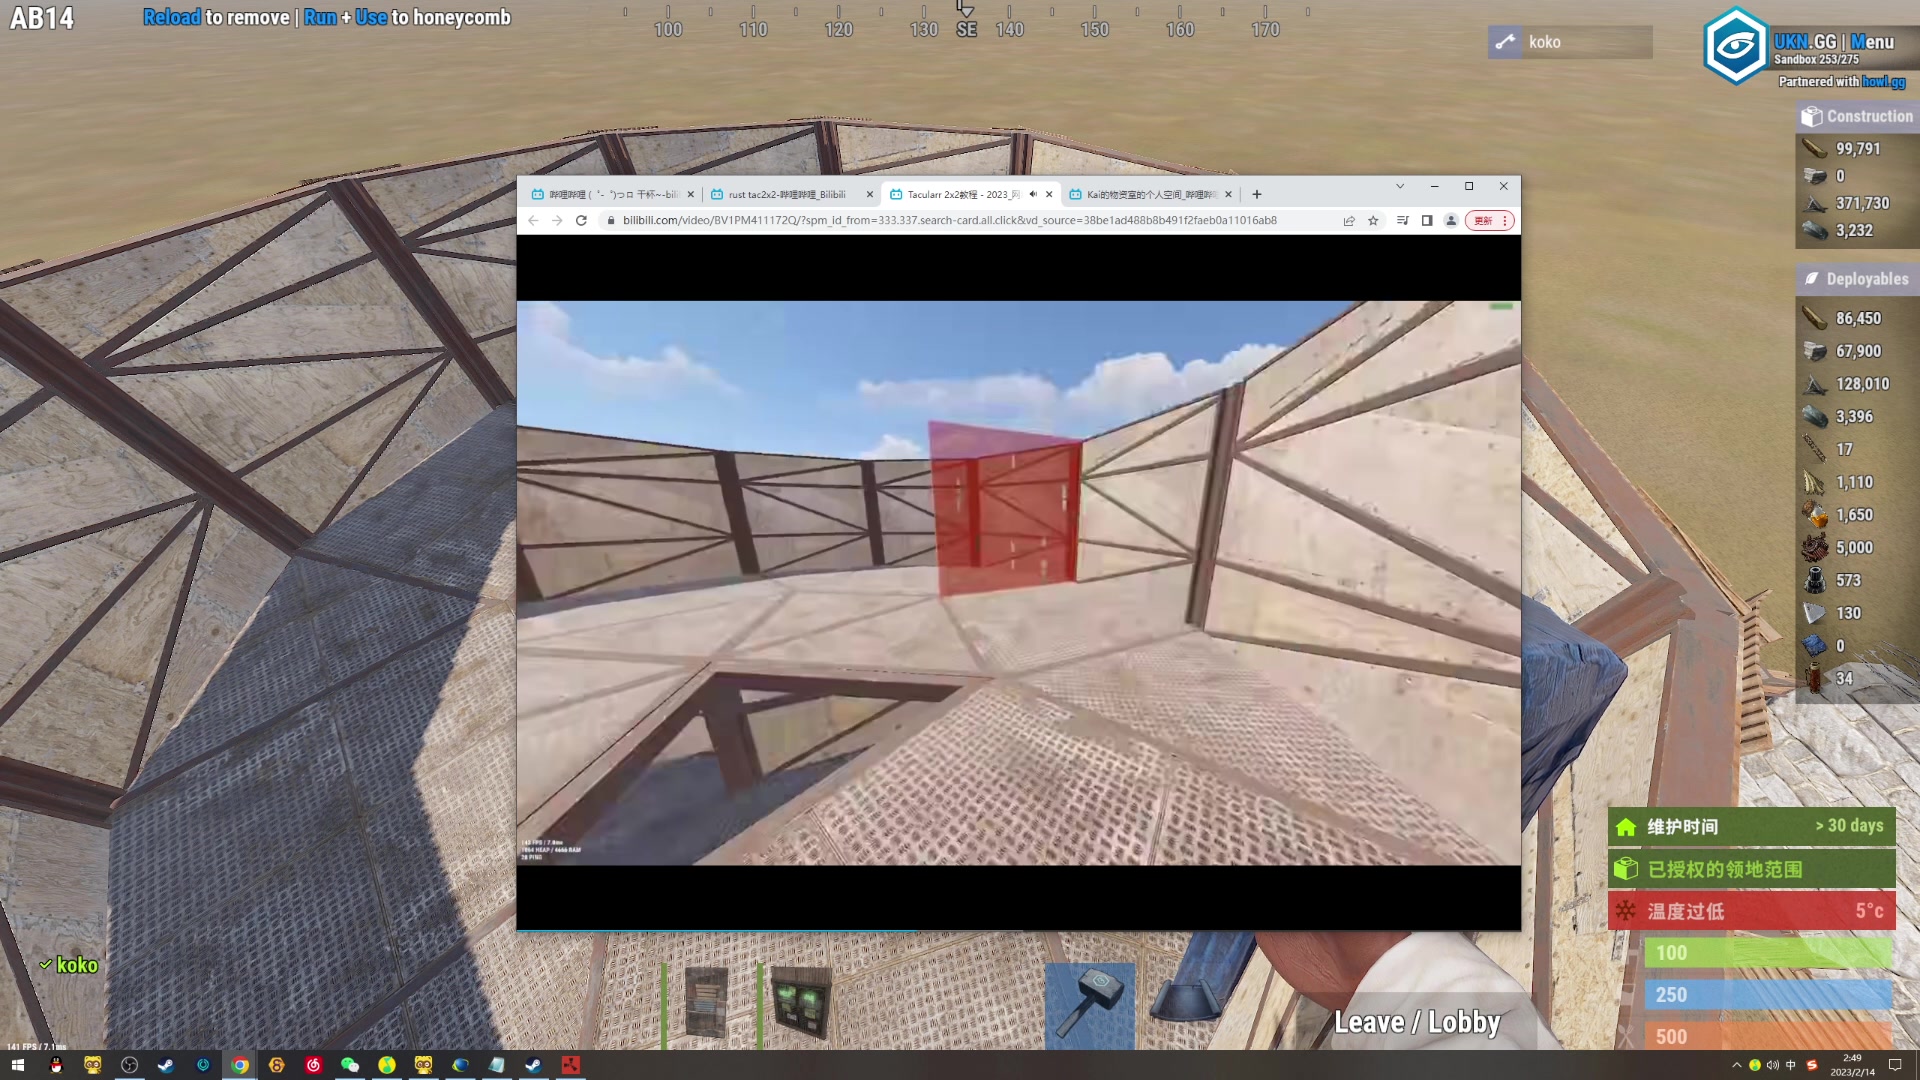Collapse the Deployables resource panel

click(1856, 279)
